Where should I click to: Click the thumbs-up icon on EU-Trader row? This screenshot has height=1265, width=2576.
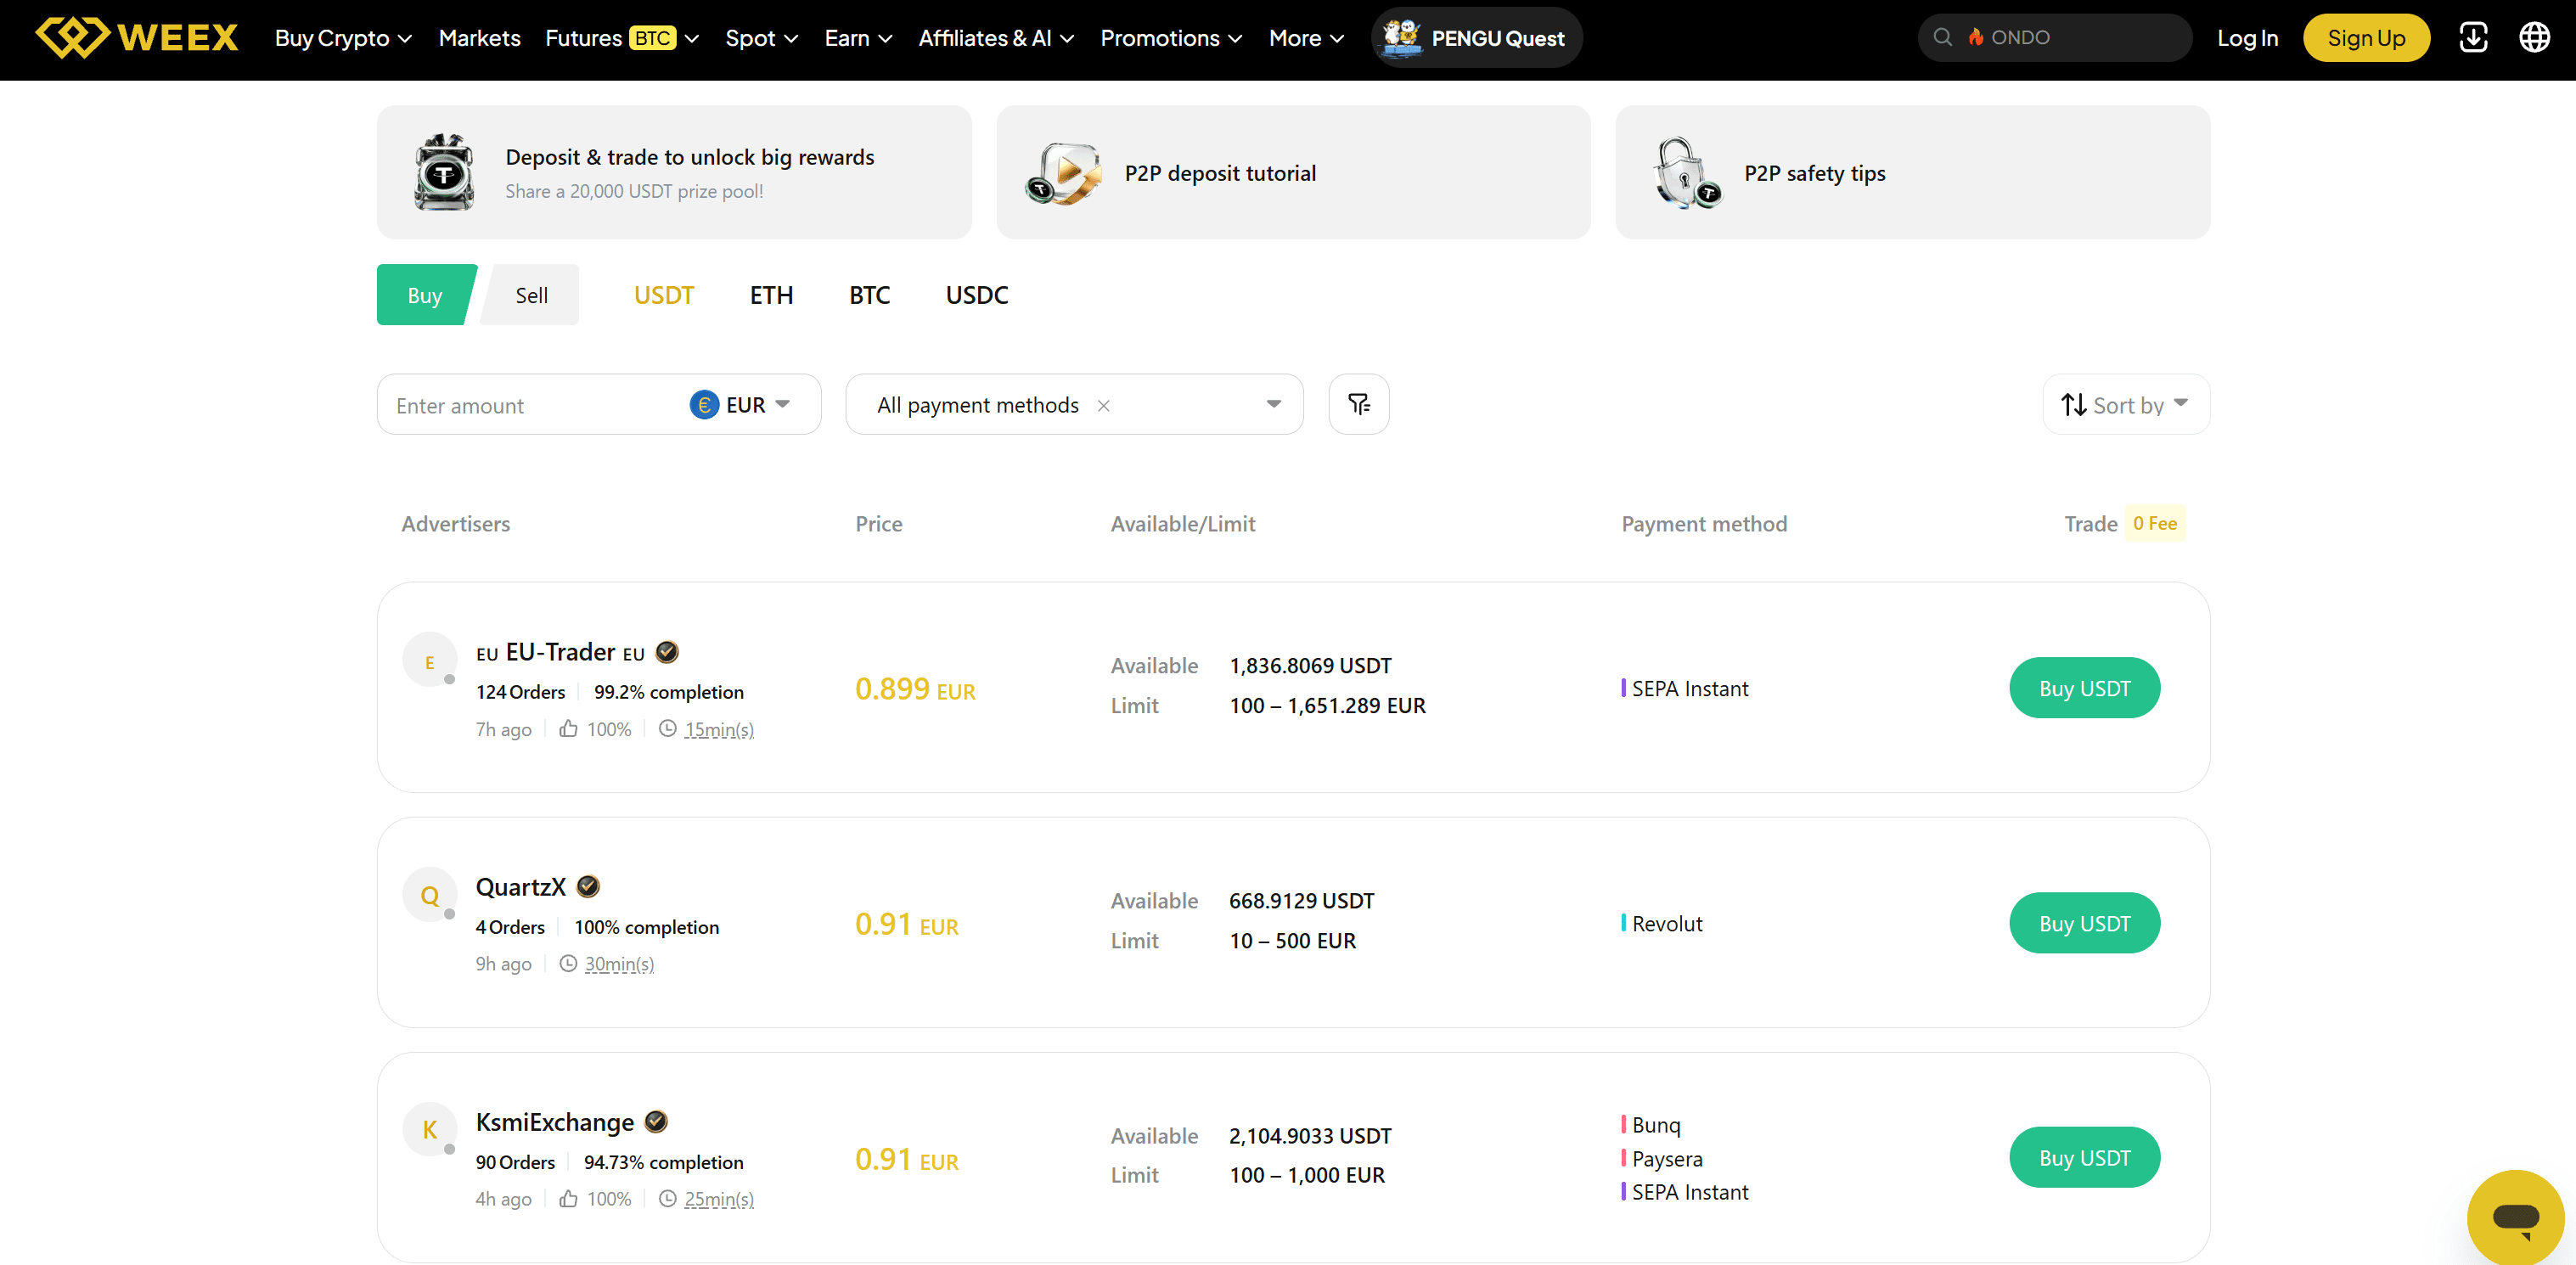coord(568,729)
